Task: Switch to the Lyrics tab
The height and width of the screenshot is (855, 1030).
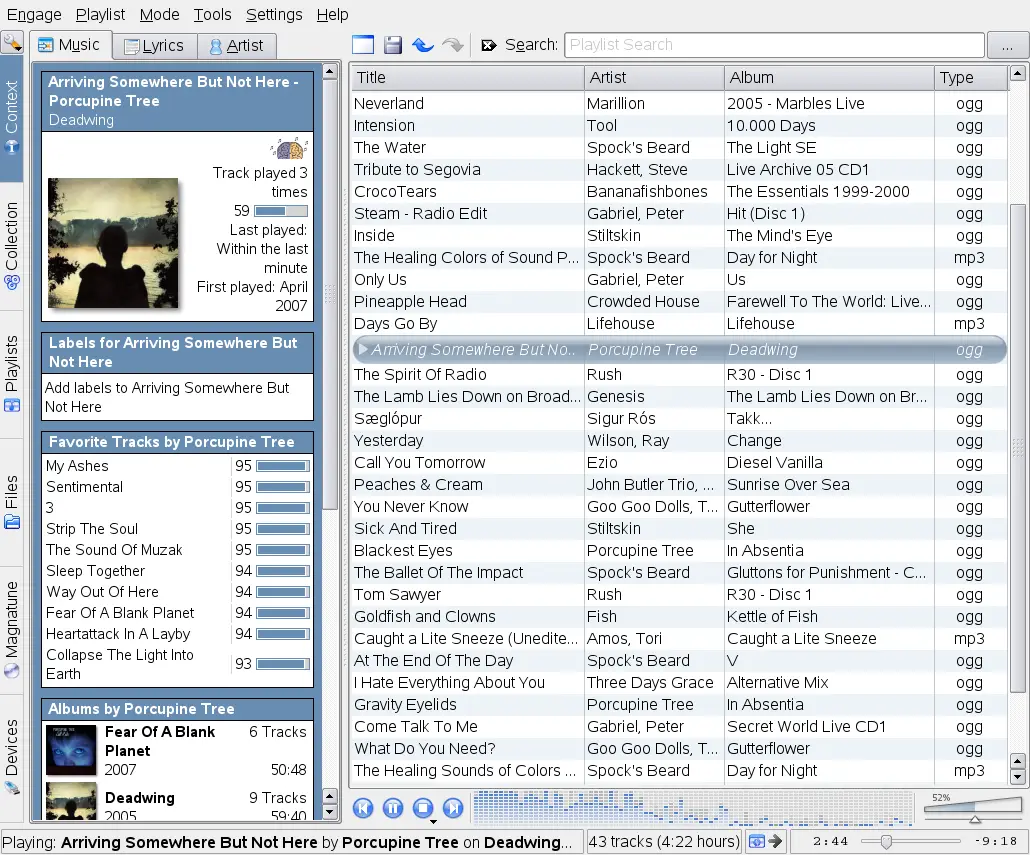Action: click(x=153, y=45)
